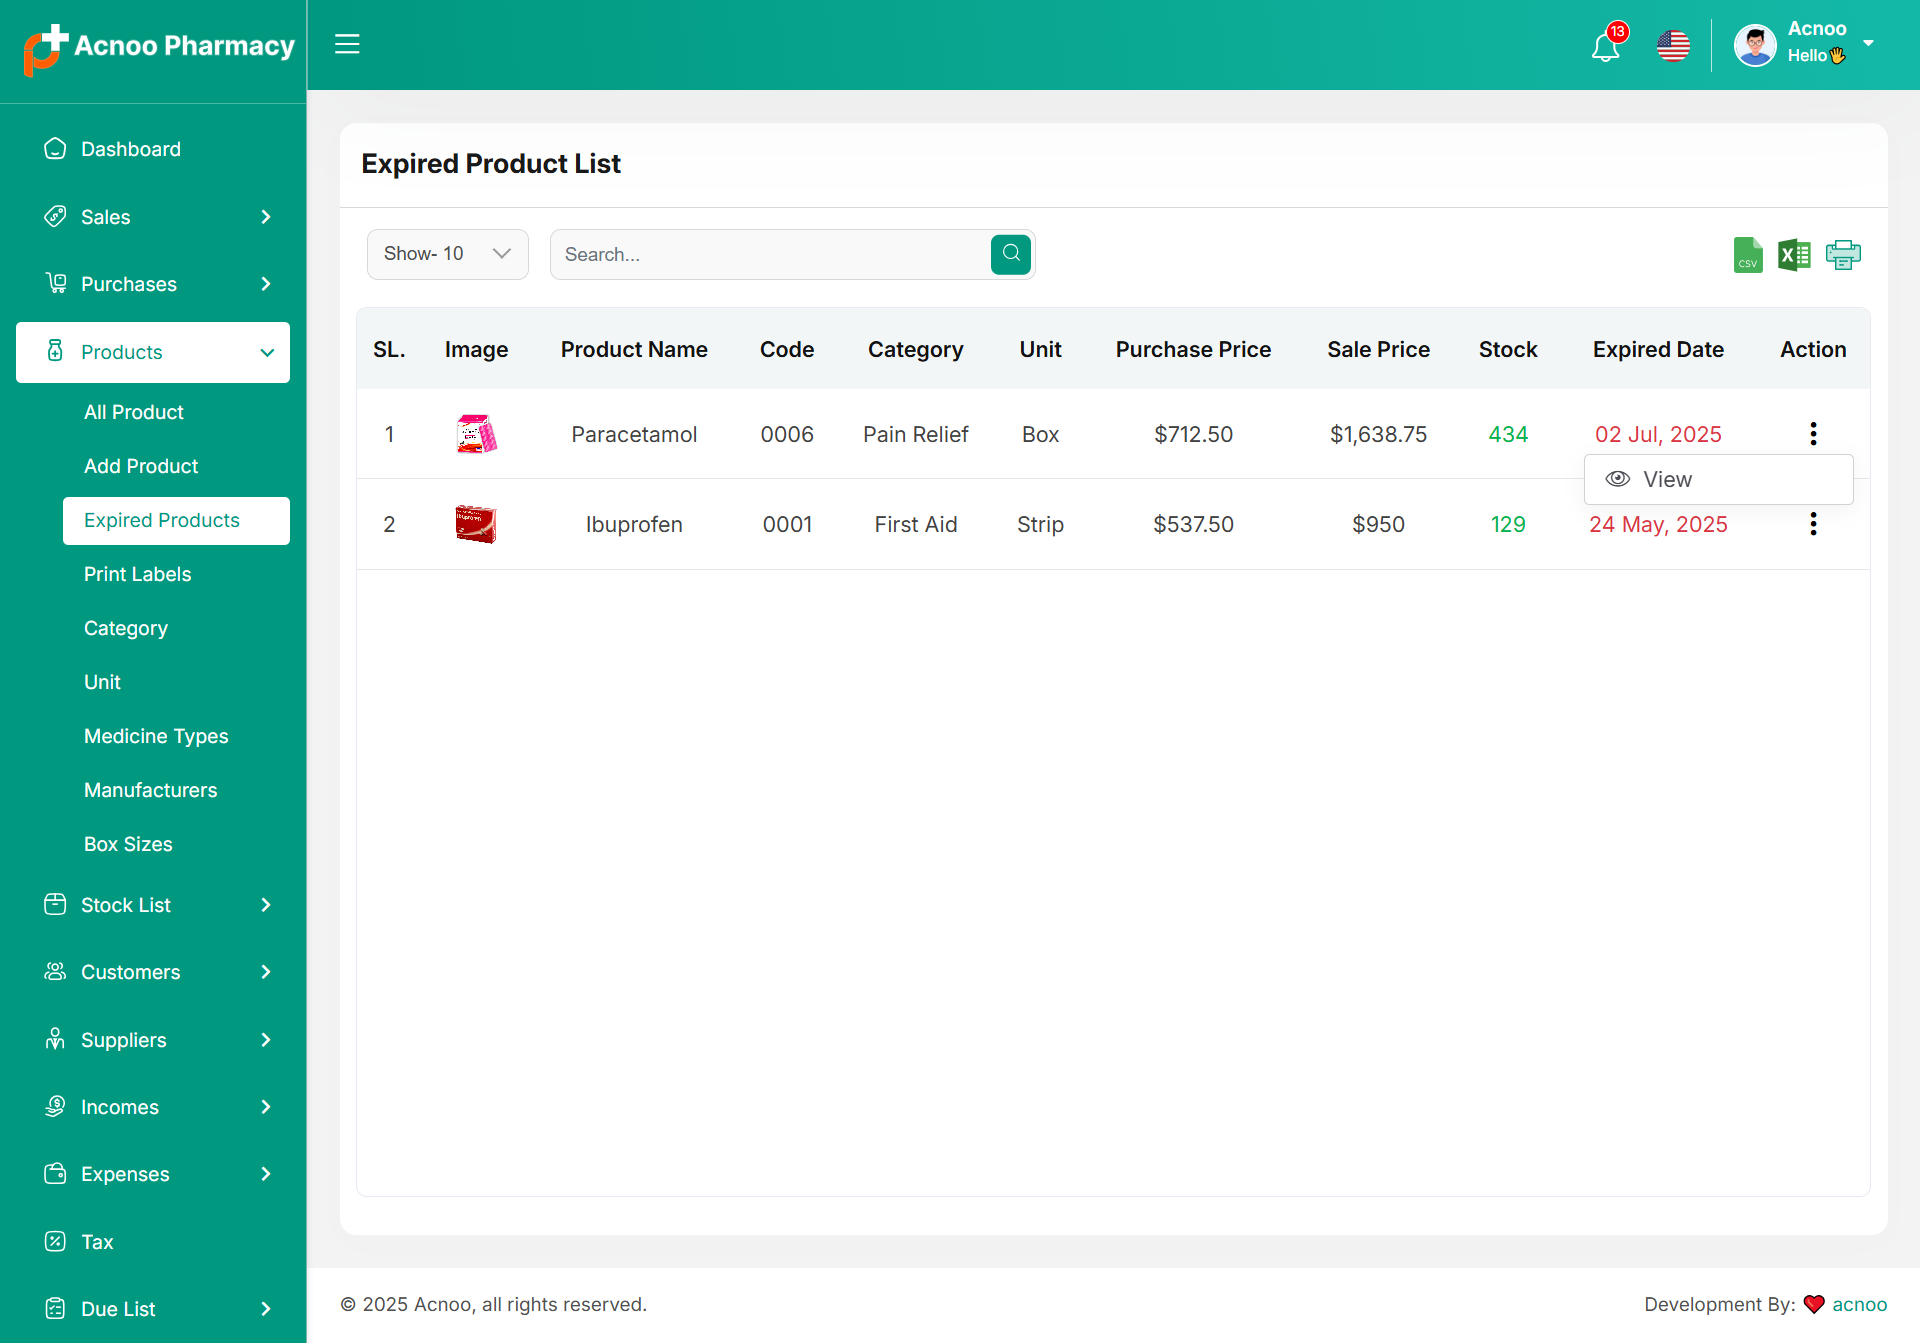Click the search magnifier button
Image resolution: width=1920 pixels, height=1343 pixels.
point(1011,254)
